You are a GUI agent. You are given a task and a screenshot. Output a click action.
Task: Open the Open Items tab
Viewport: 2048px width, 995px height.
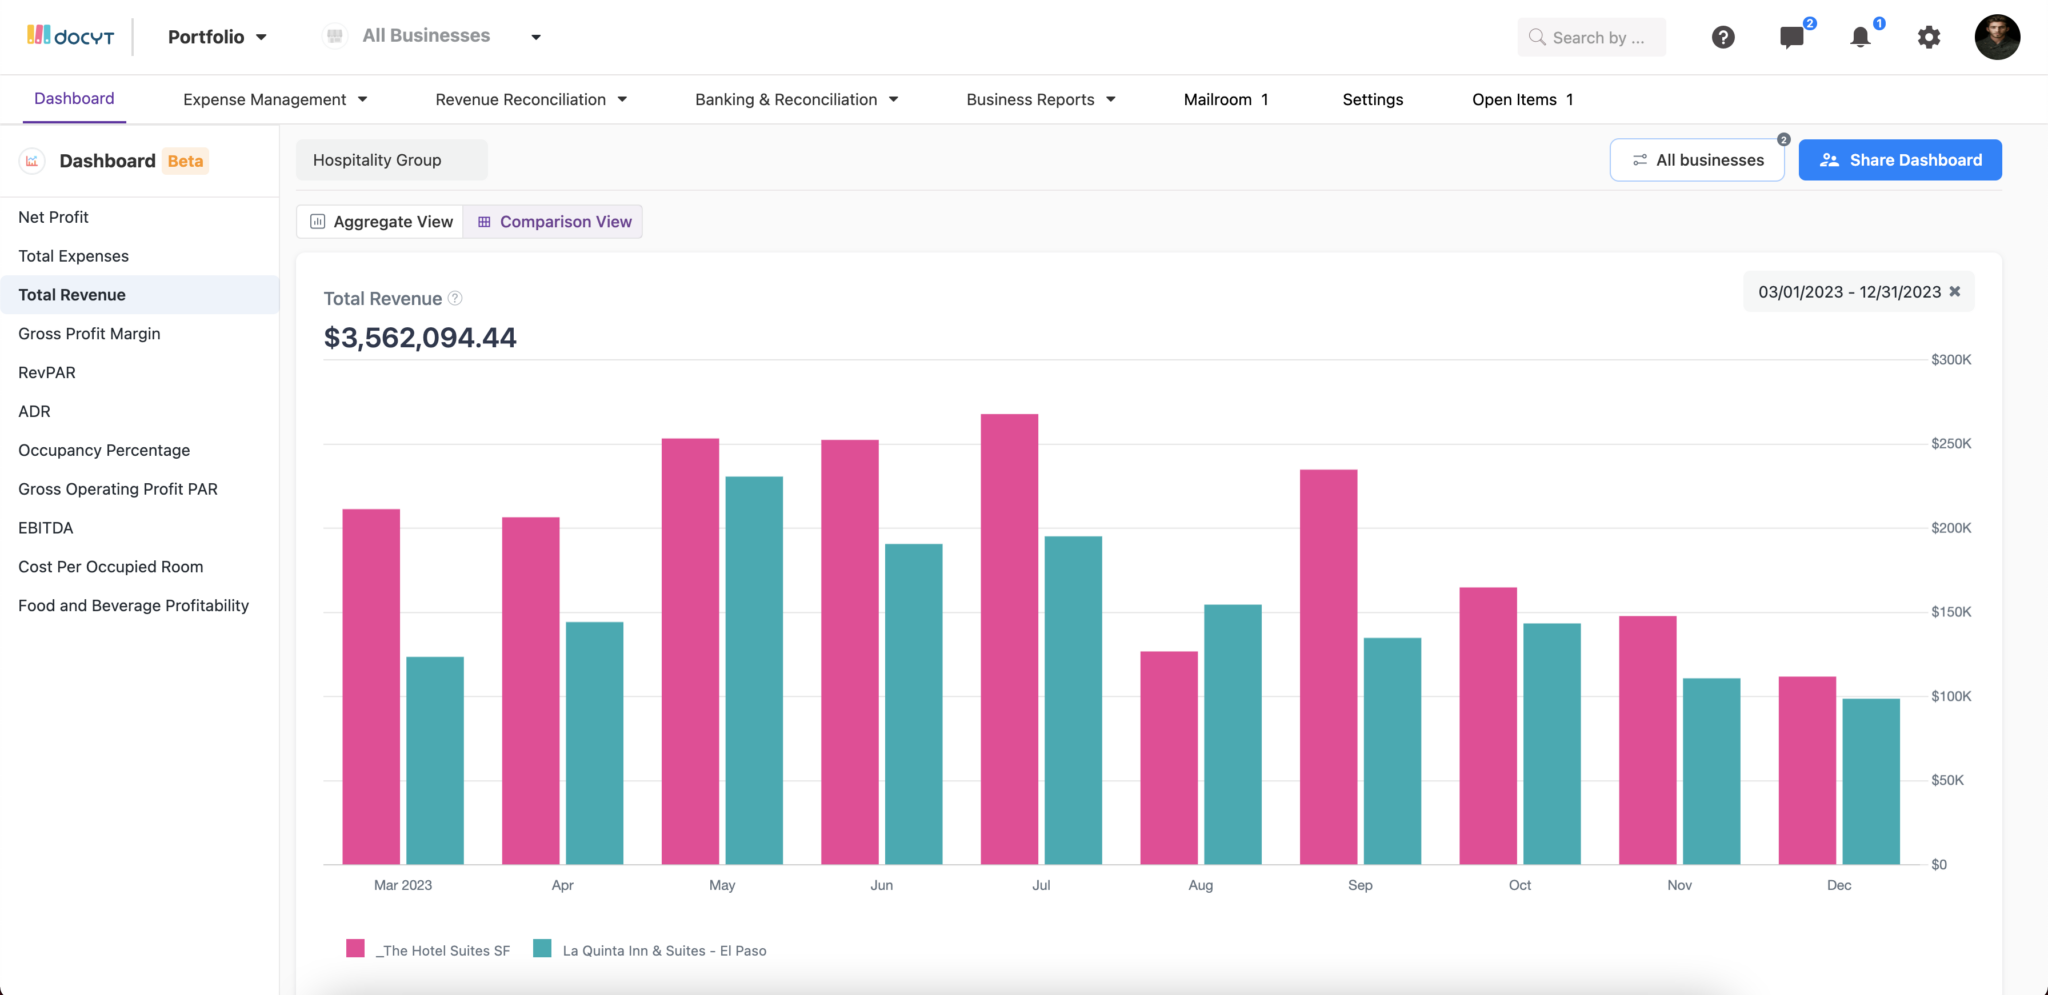click(x=1522, y=99)
